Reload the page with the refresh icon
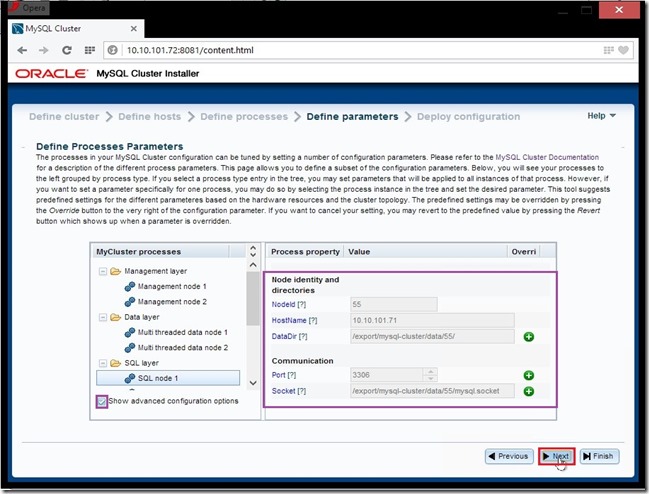Screen dimensions: 649x494 point(67,50)
